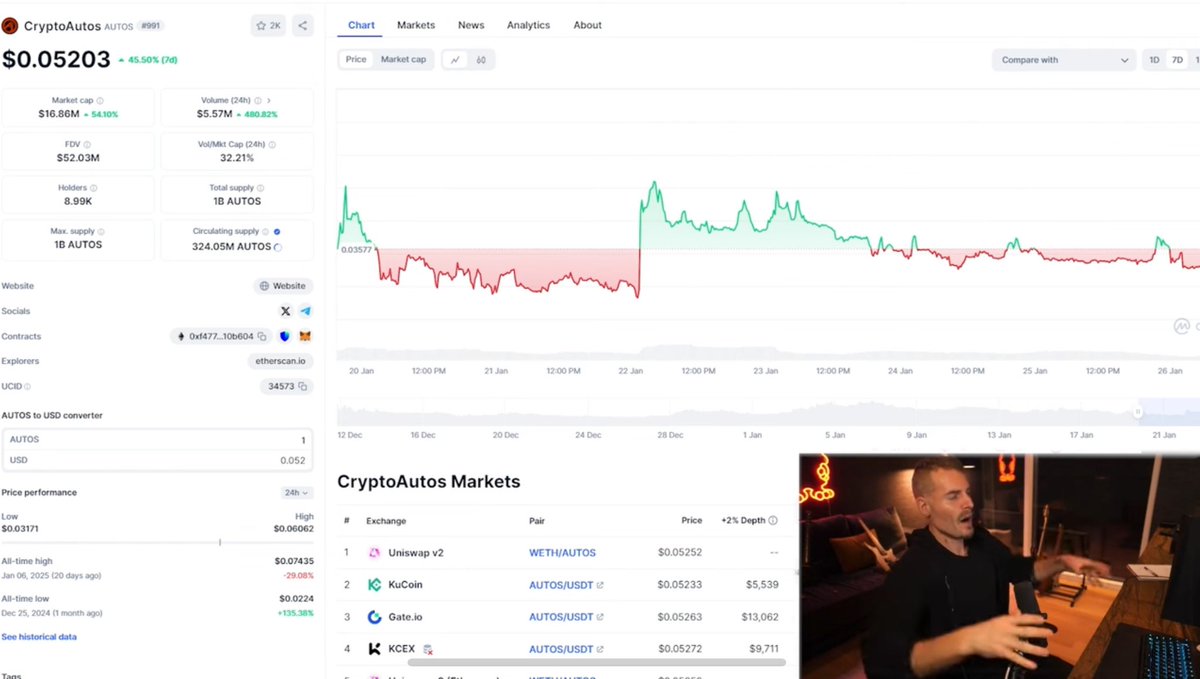Click the Total supply info icon
This screenshot has width=1200, height=679.
click(x=259, y=187)
